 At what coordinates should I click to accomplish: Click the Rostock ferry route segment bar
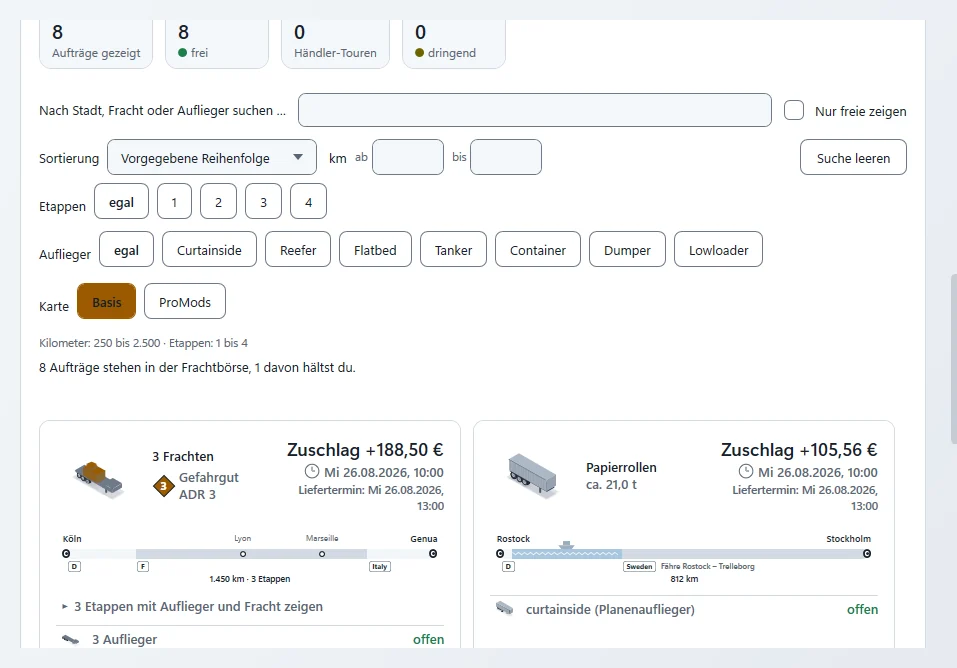tap(566, 554)
